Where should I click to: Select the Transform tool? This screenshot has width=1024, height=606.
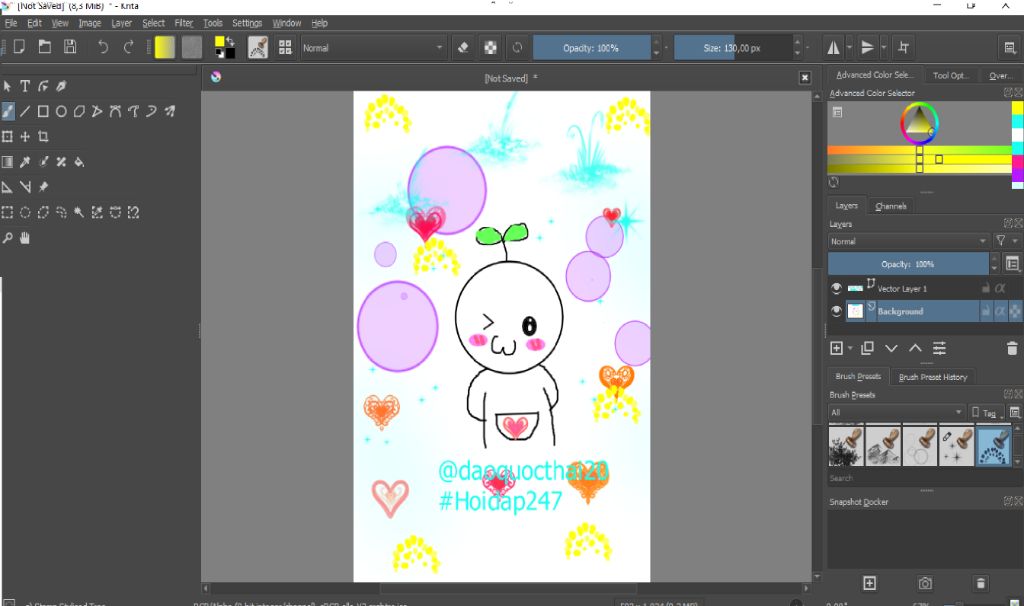[x=7, y=136]
